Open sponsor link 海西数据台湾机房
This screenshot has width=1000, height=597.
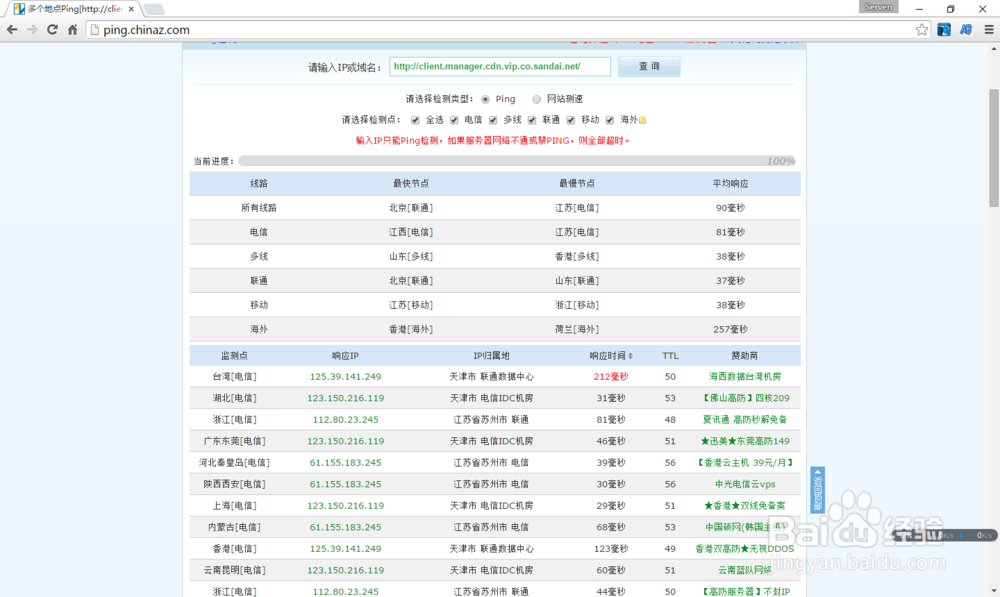point(745,376)
